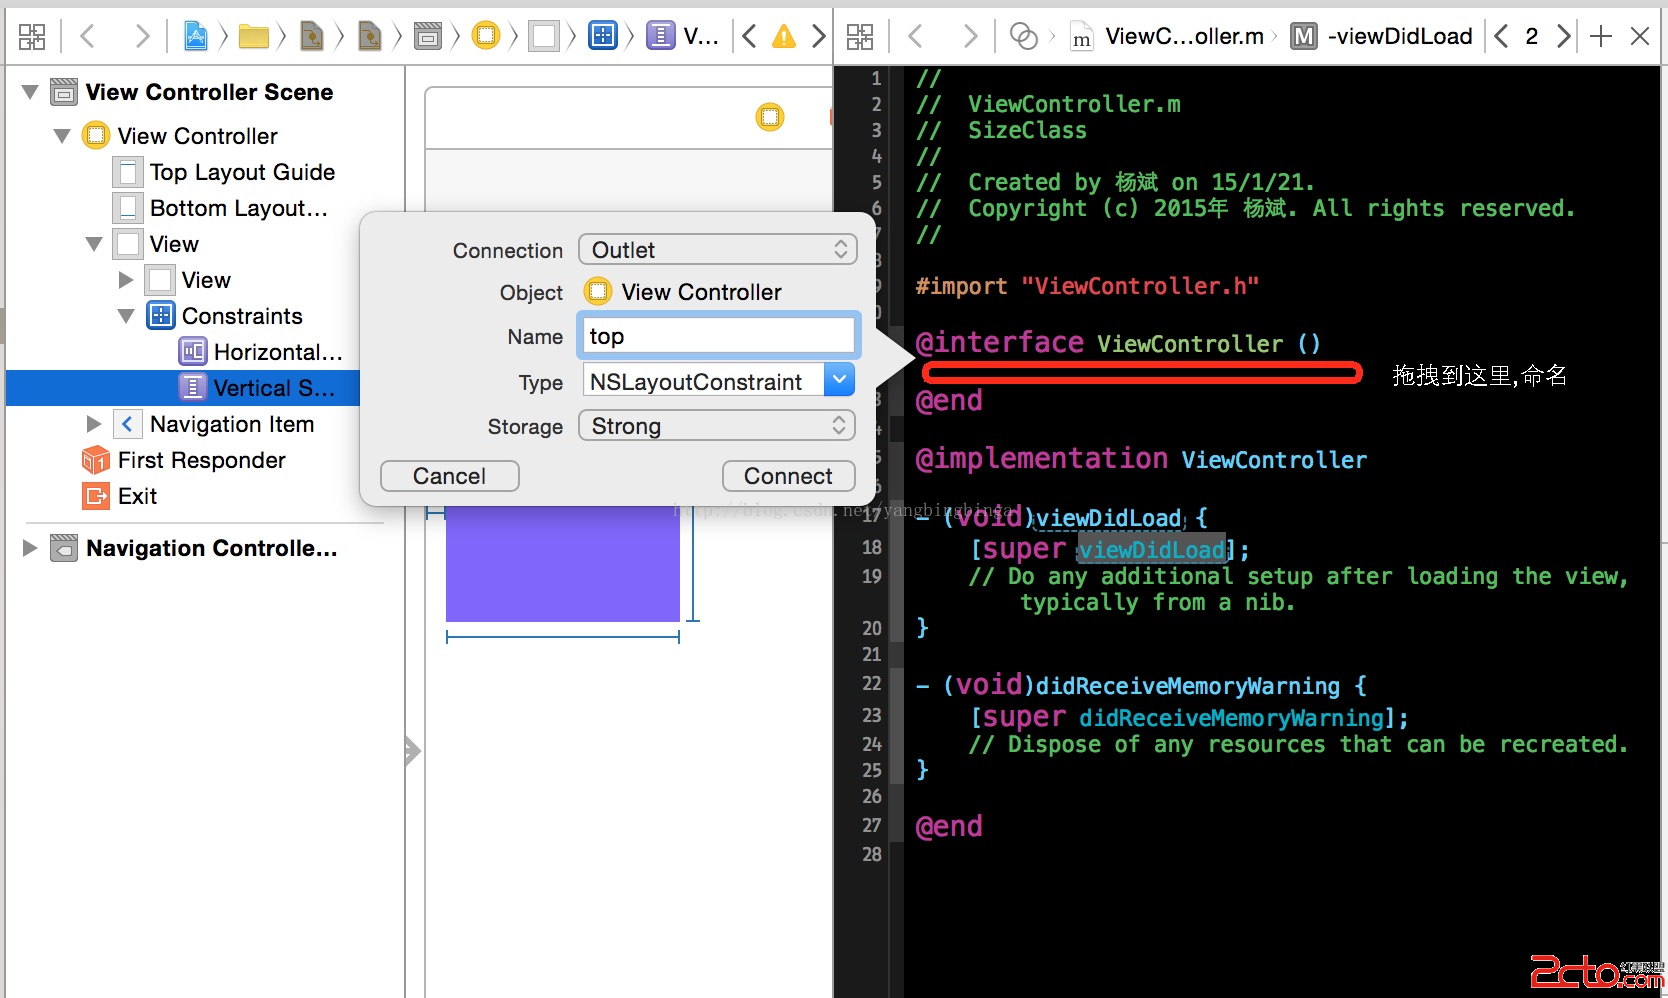Click the yellow View Controller icon on canvas
This screenshot has height=998, width=1668.
(x=770, y=117)
